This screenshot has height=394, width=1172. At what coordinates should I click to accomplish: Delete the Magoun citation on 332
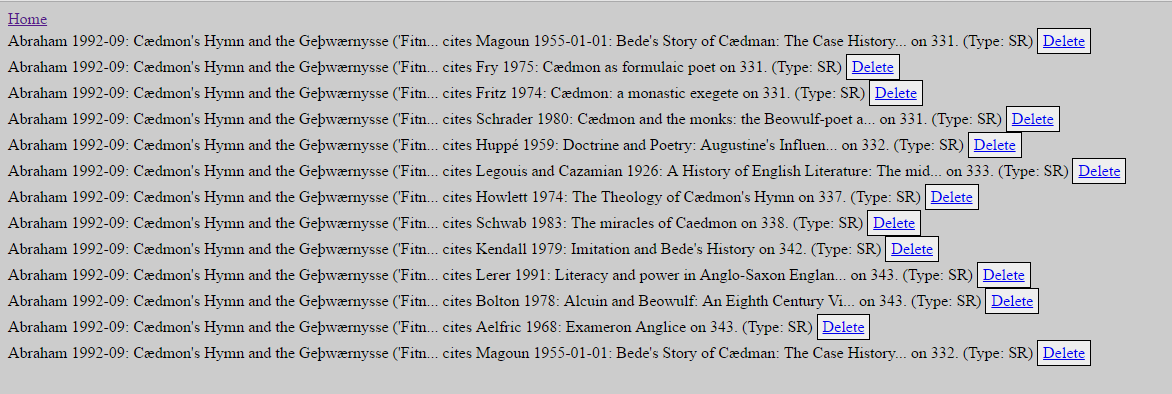pos(1064,353)
